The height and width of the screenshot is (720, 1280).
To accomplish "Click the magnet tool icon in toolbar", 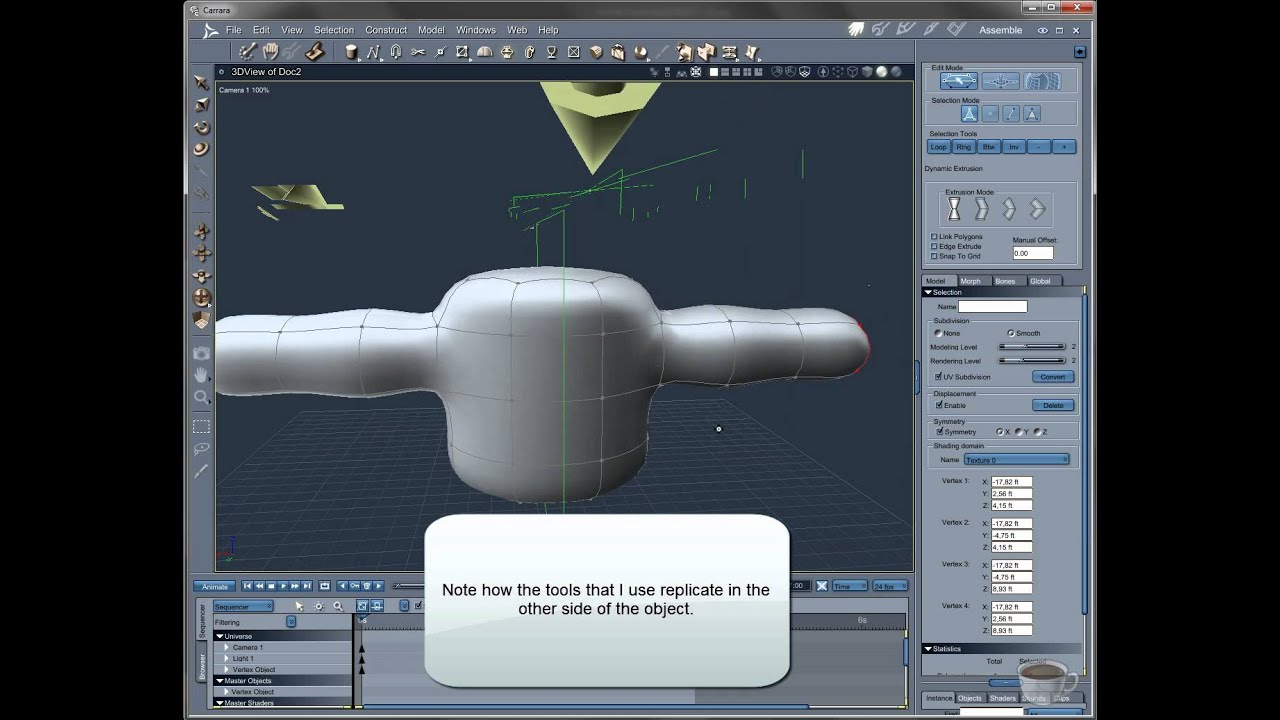I will tap(396, 52).
